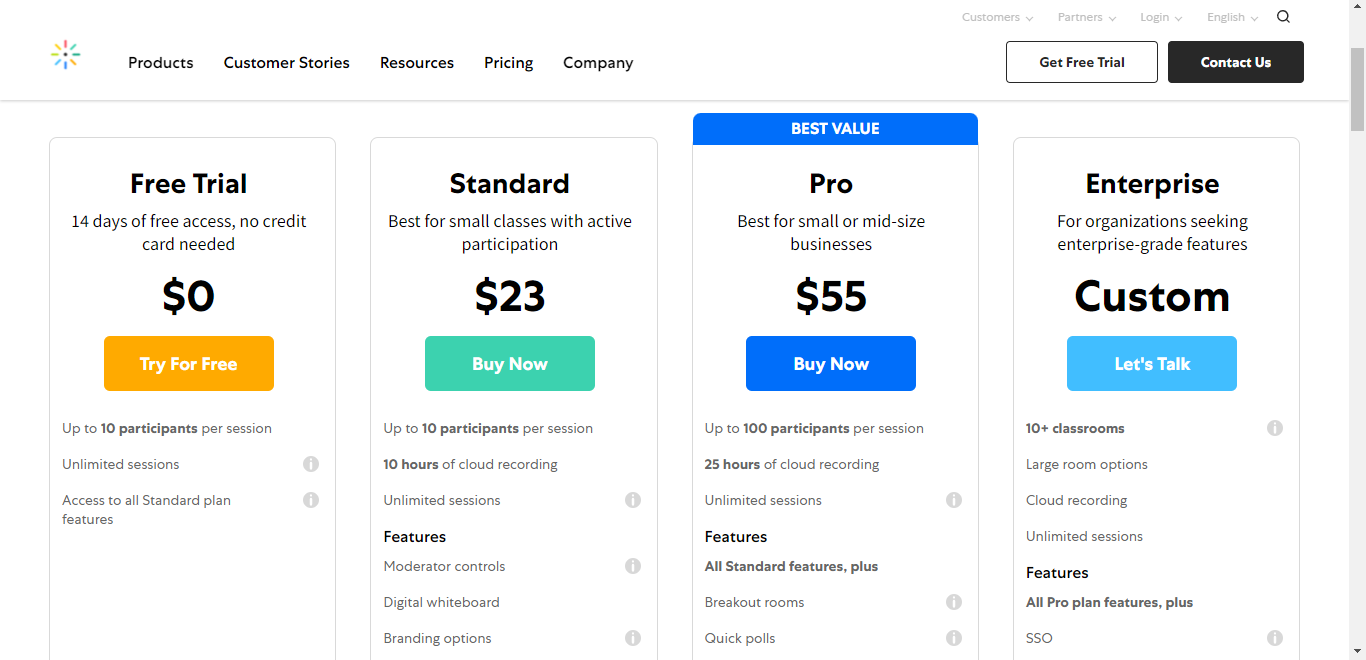This screenshot has width=1366, height=660.
Task: Open the Partners dropdown menu
Action: coord(1087,17)
